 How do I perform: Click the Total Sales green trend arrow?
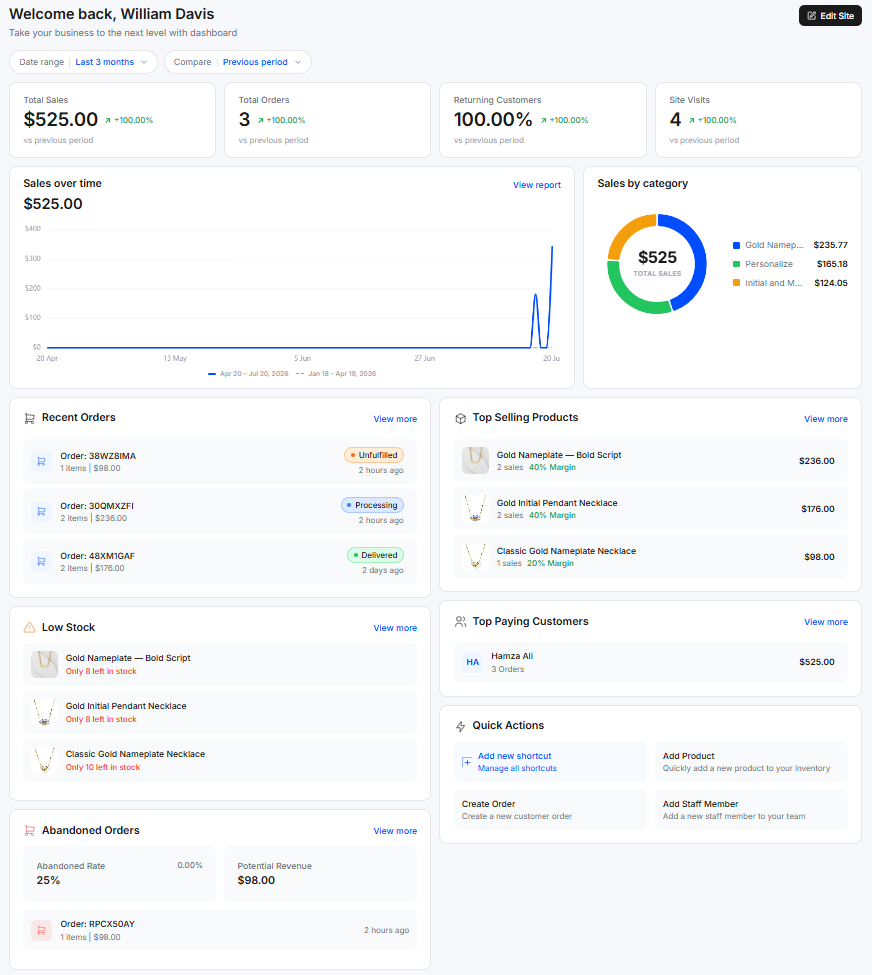point(108,121)
